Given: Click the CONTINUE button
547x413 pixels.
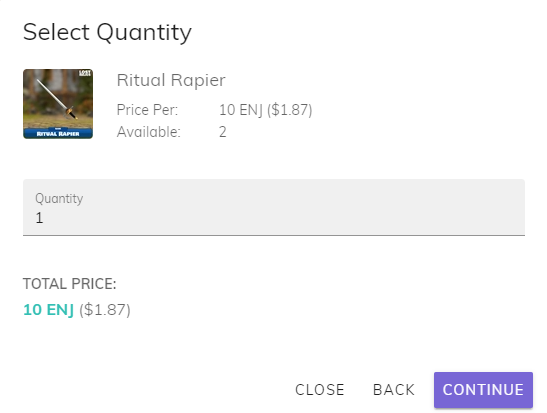Looking at the screenshot, I should pyautogui.click(x=483, y=390).
